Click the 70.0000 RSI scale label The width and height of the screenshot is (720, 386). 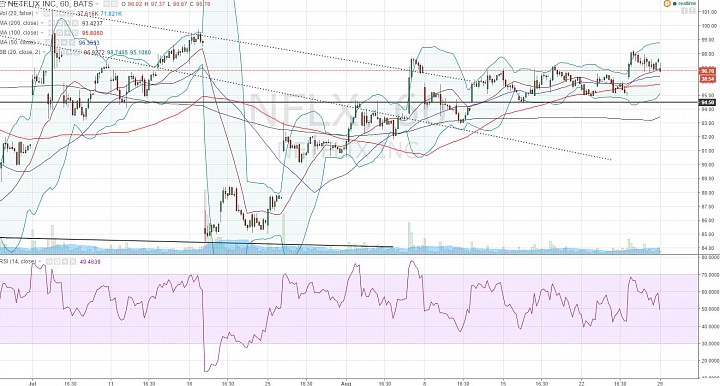pos(709,275)
